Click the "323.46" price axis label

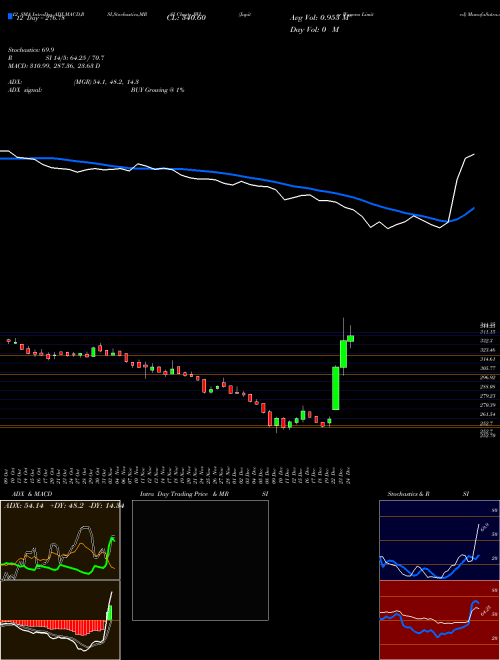click(x=488, y=350)
